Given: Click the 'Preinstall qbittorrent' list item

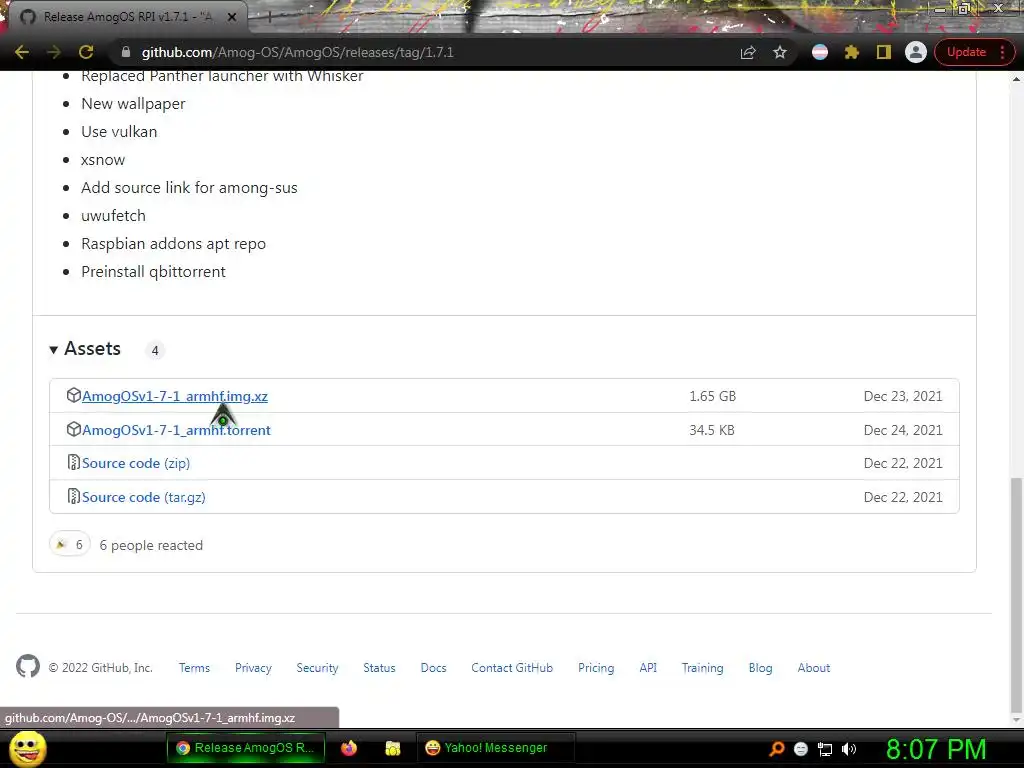Looking at the screenshot, I should pyautogui.click(x=153, y=272).
